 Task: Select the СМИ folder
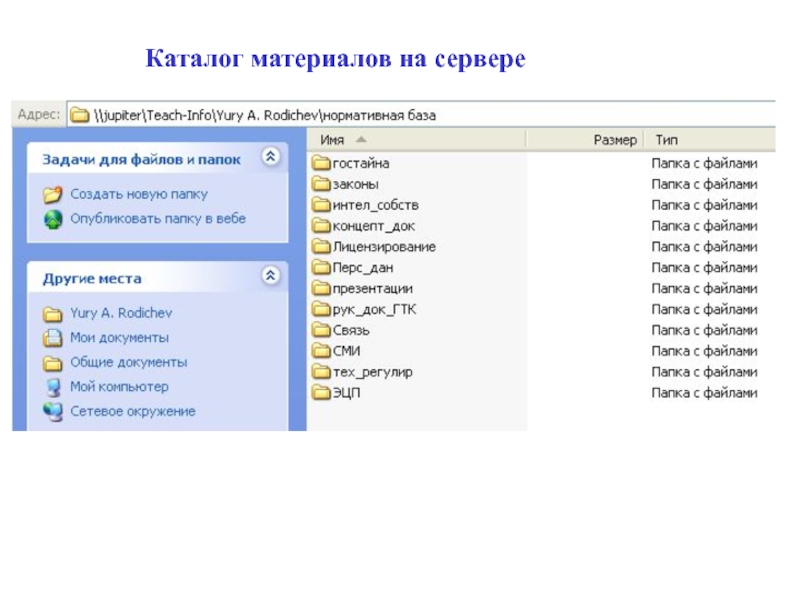[x=346, y=350]
